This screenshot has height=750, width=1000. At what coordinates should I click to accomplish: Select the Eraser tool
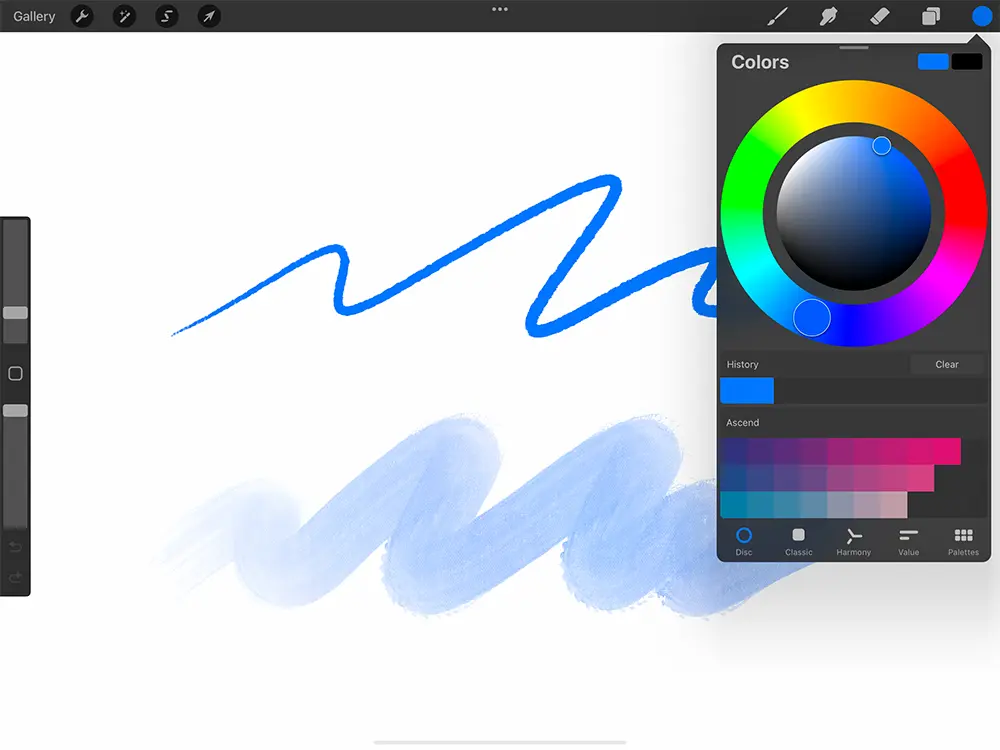coord(879,16)
